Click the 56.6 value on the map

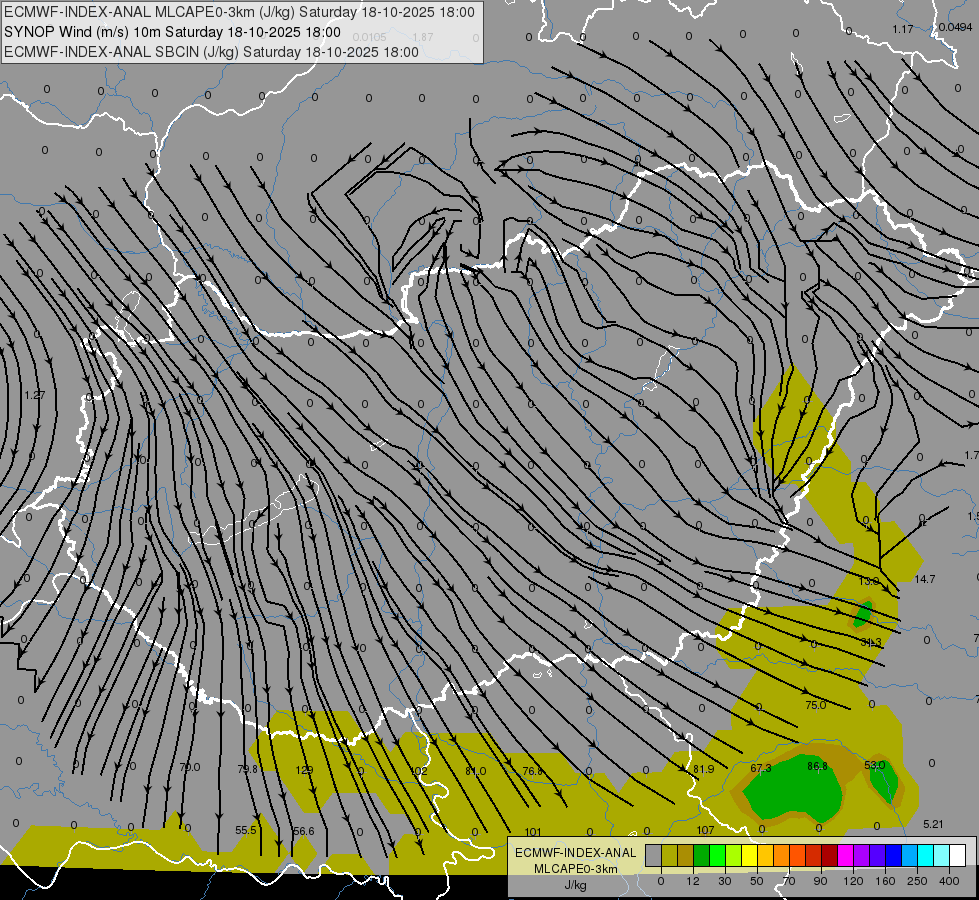pos(303,831)
